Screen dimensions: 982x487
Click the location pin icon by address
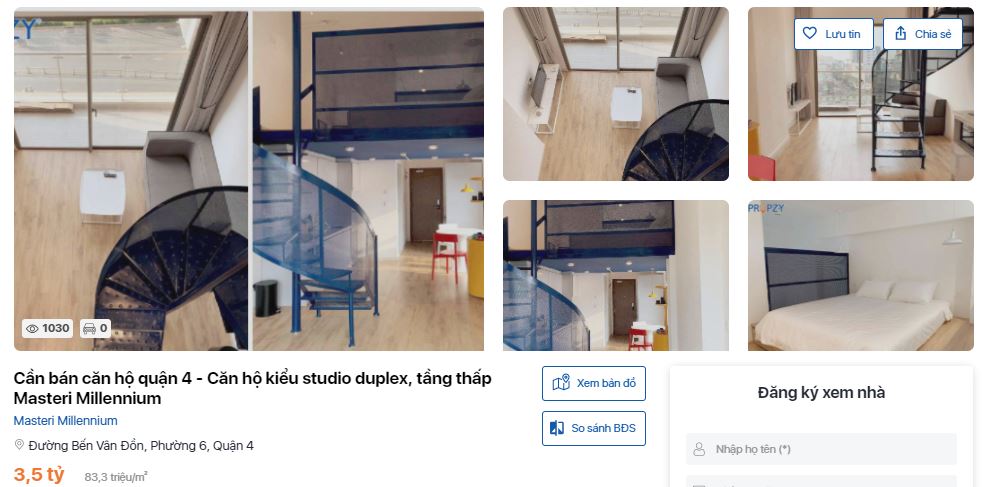19,445
